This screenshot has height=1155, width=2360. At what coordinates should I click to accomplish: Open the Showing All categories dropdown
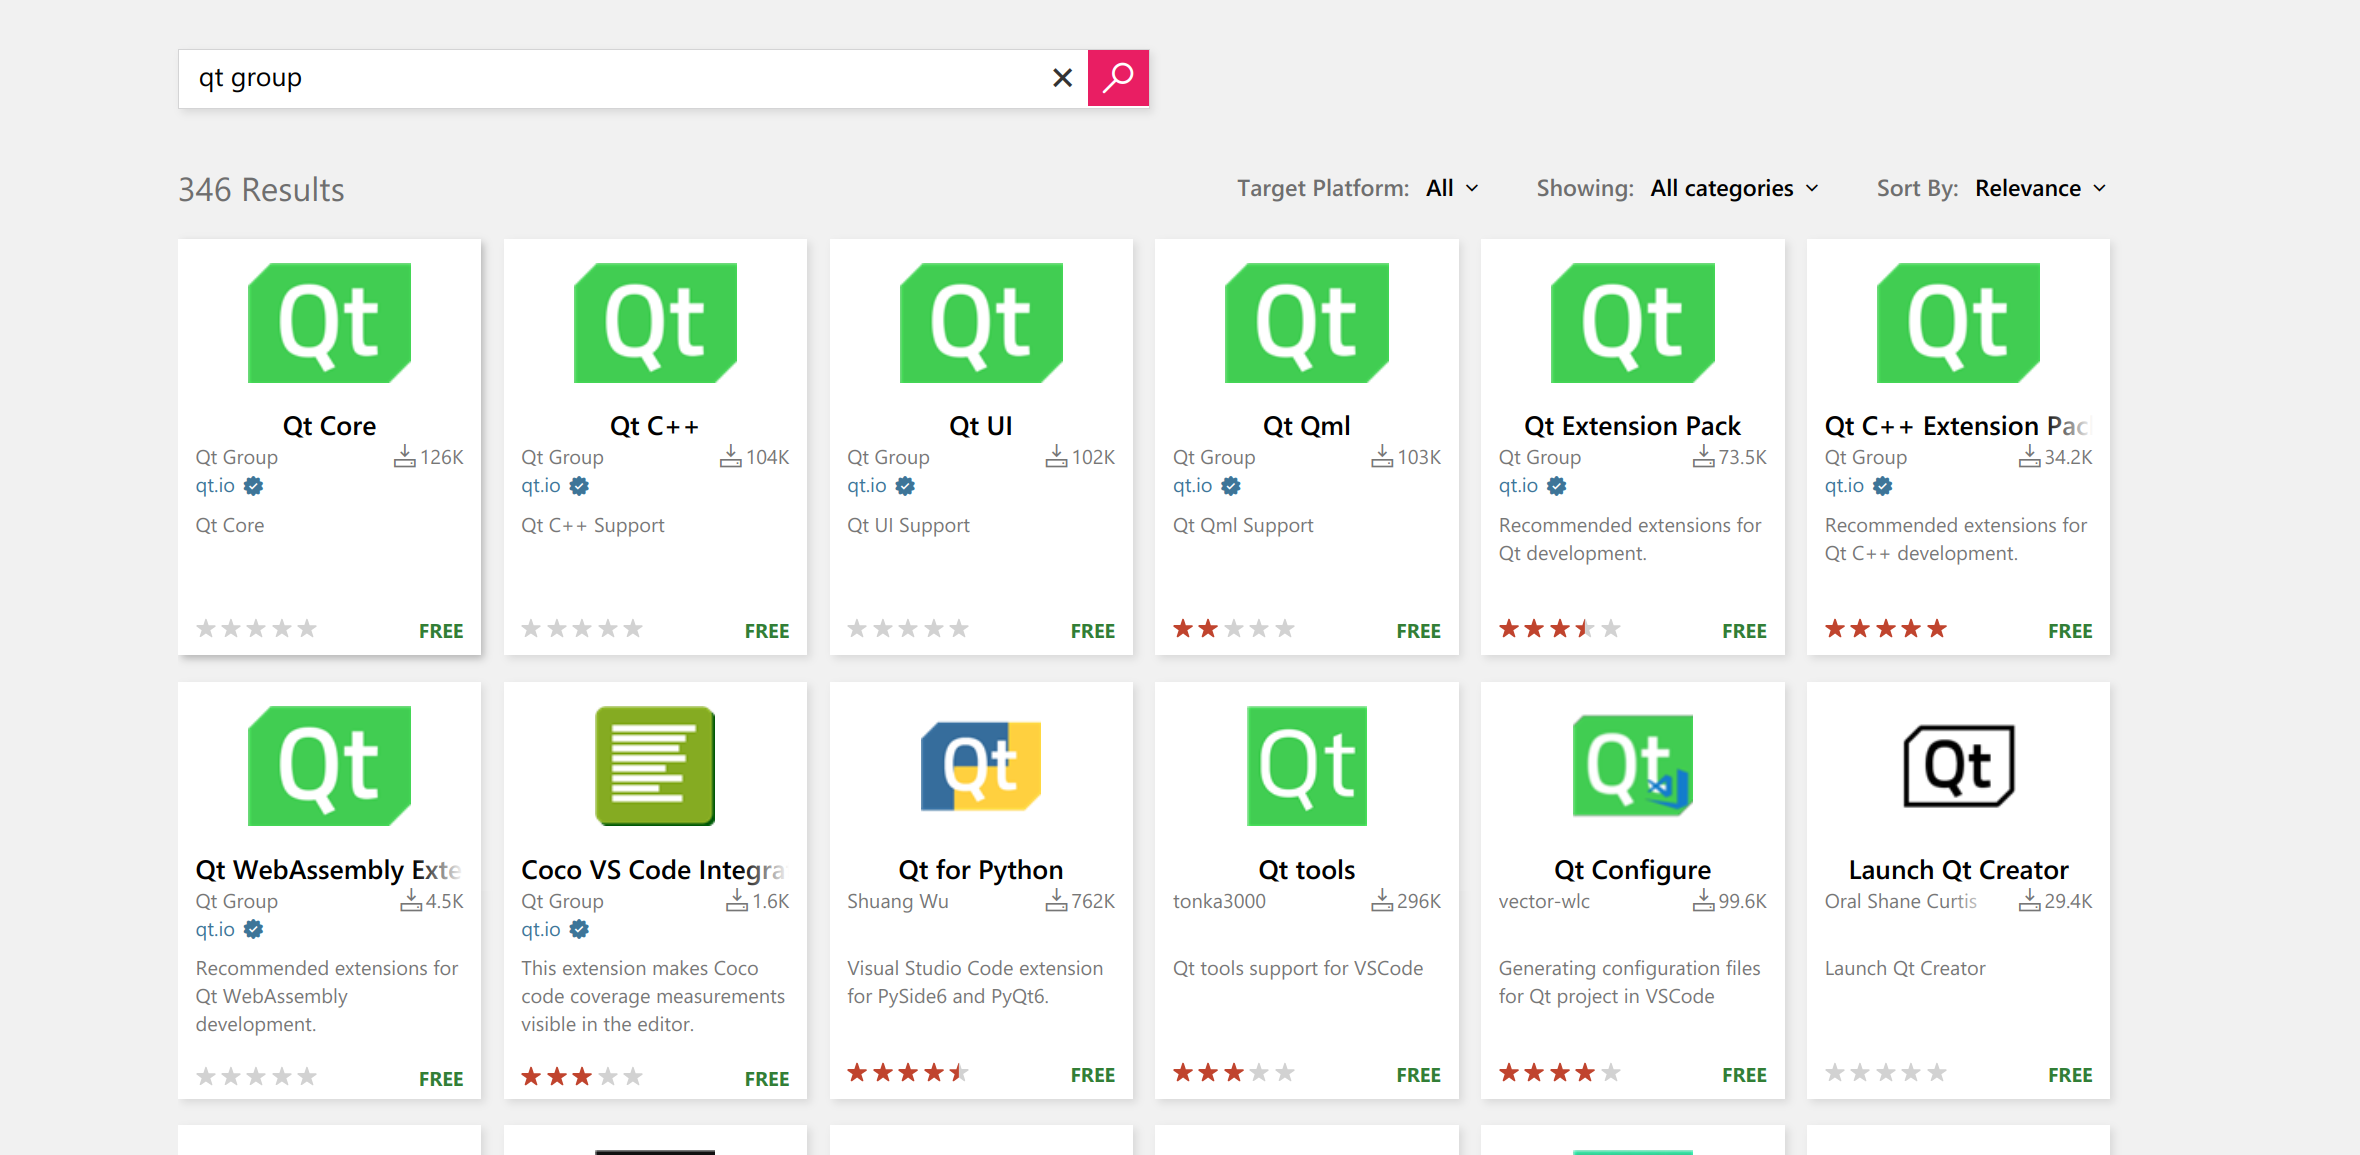(1734, 188)
